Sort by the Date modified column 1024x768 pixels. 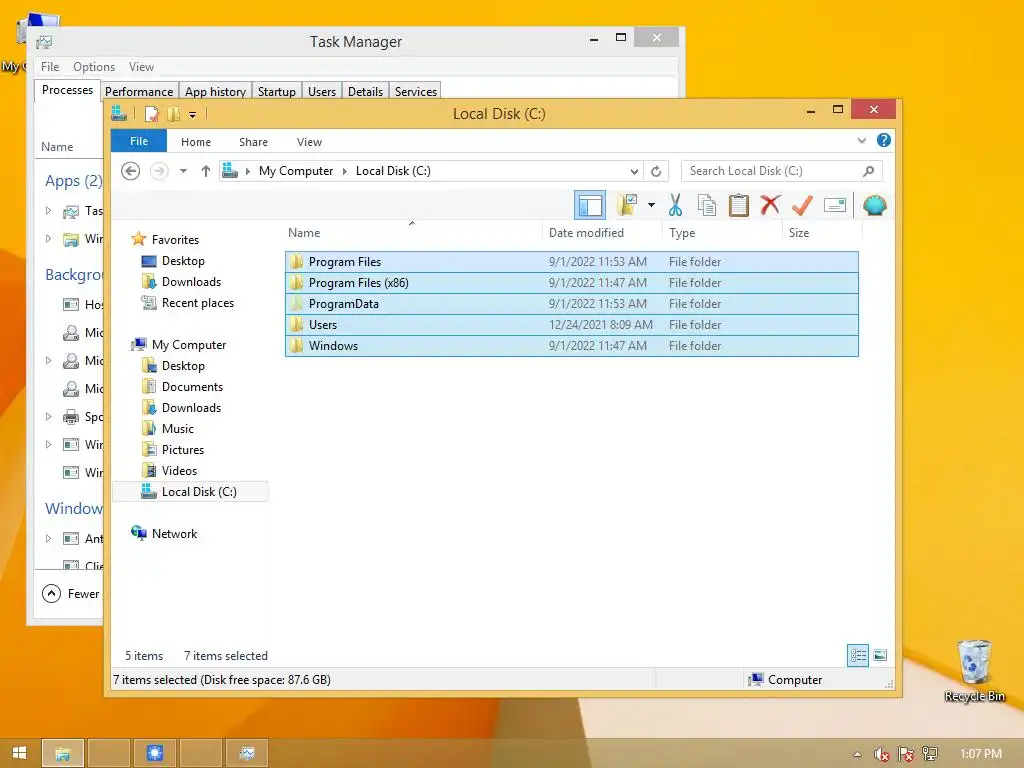(602, 233)
